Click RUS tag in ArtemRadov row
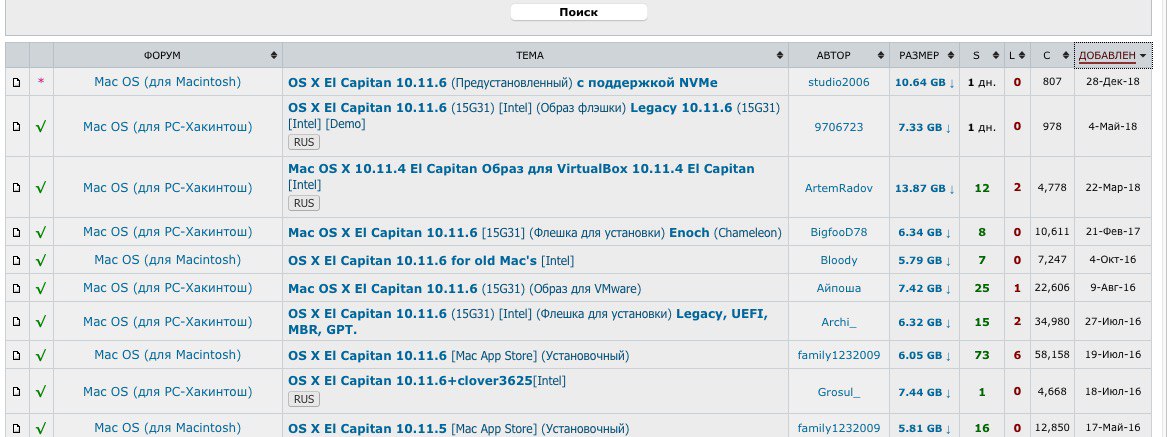The width and height of the screenshot is (1167, 437). pos(304,202)
